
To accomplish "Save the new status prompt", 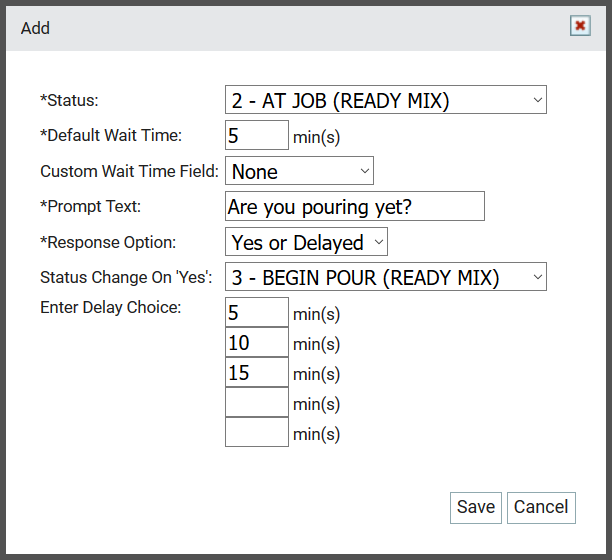I will click(476, 508).
